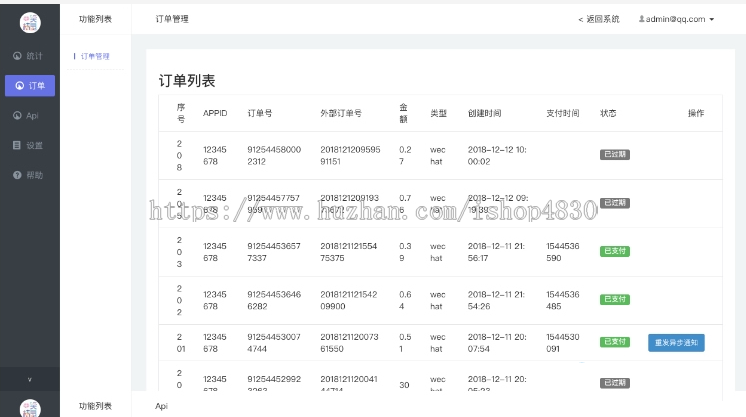
Task: Click the 订单列表 heading
Action: (187, 81)
